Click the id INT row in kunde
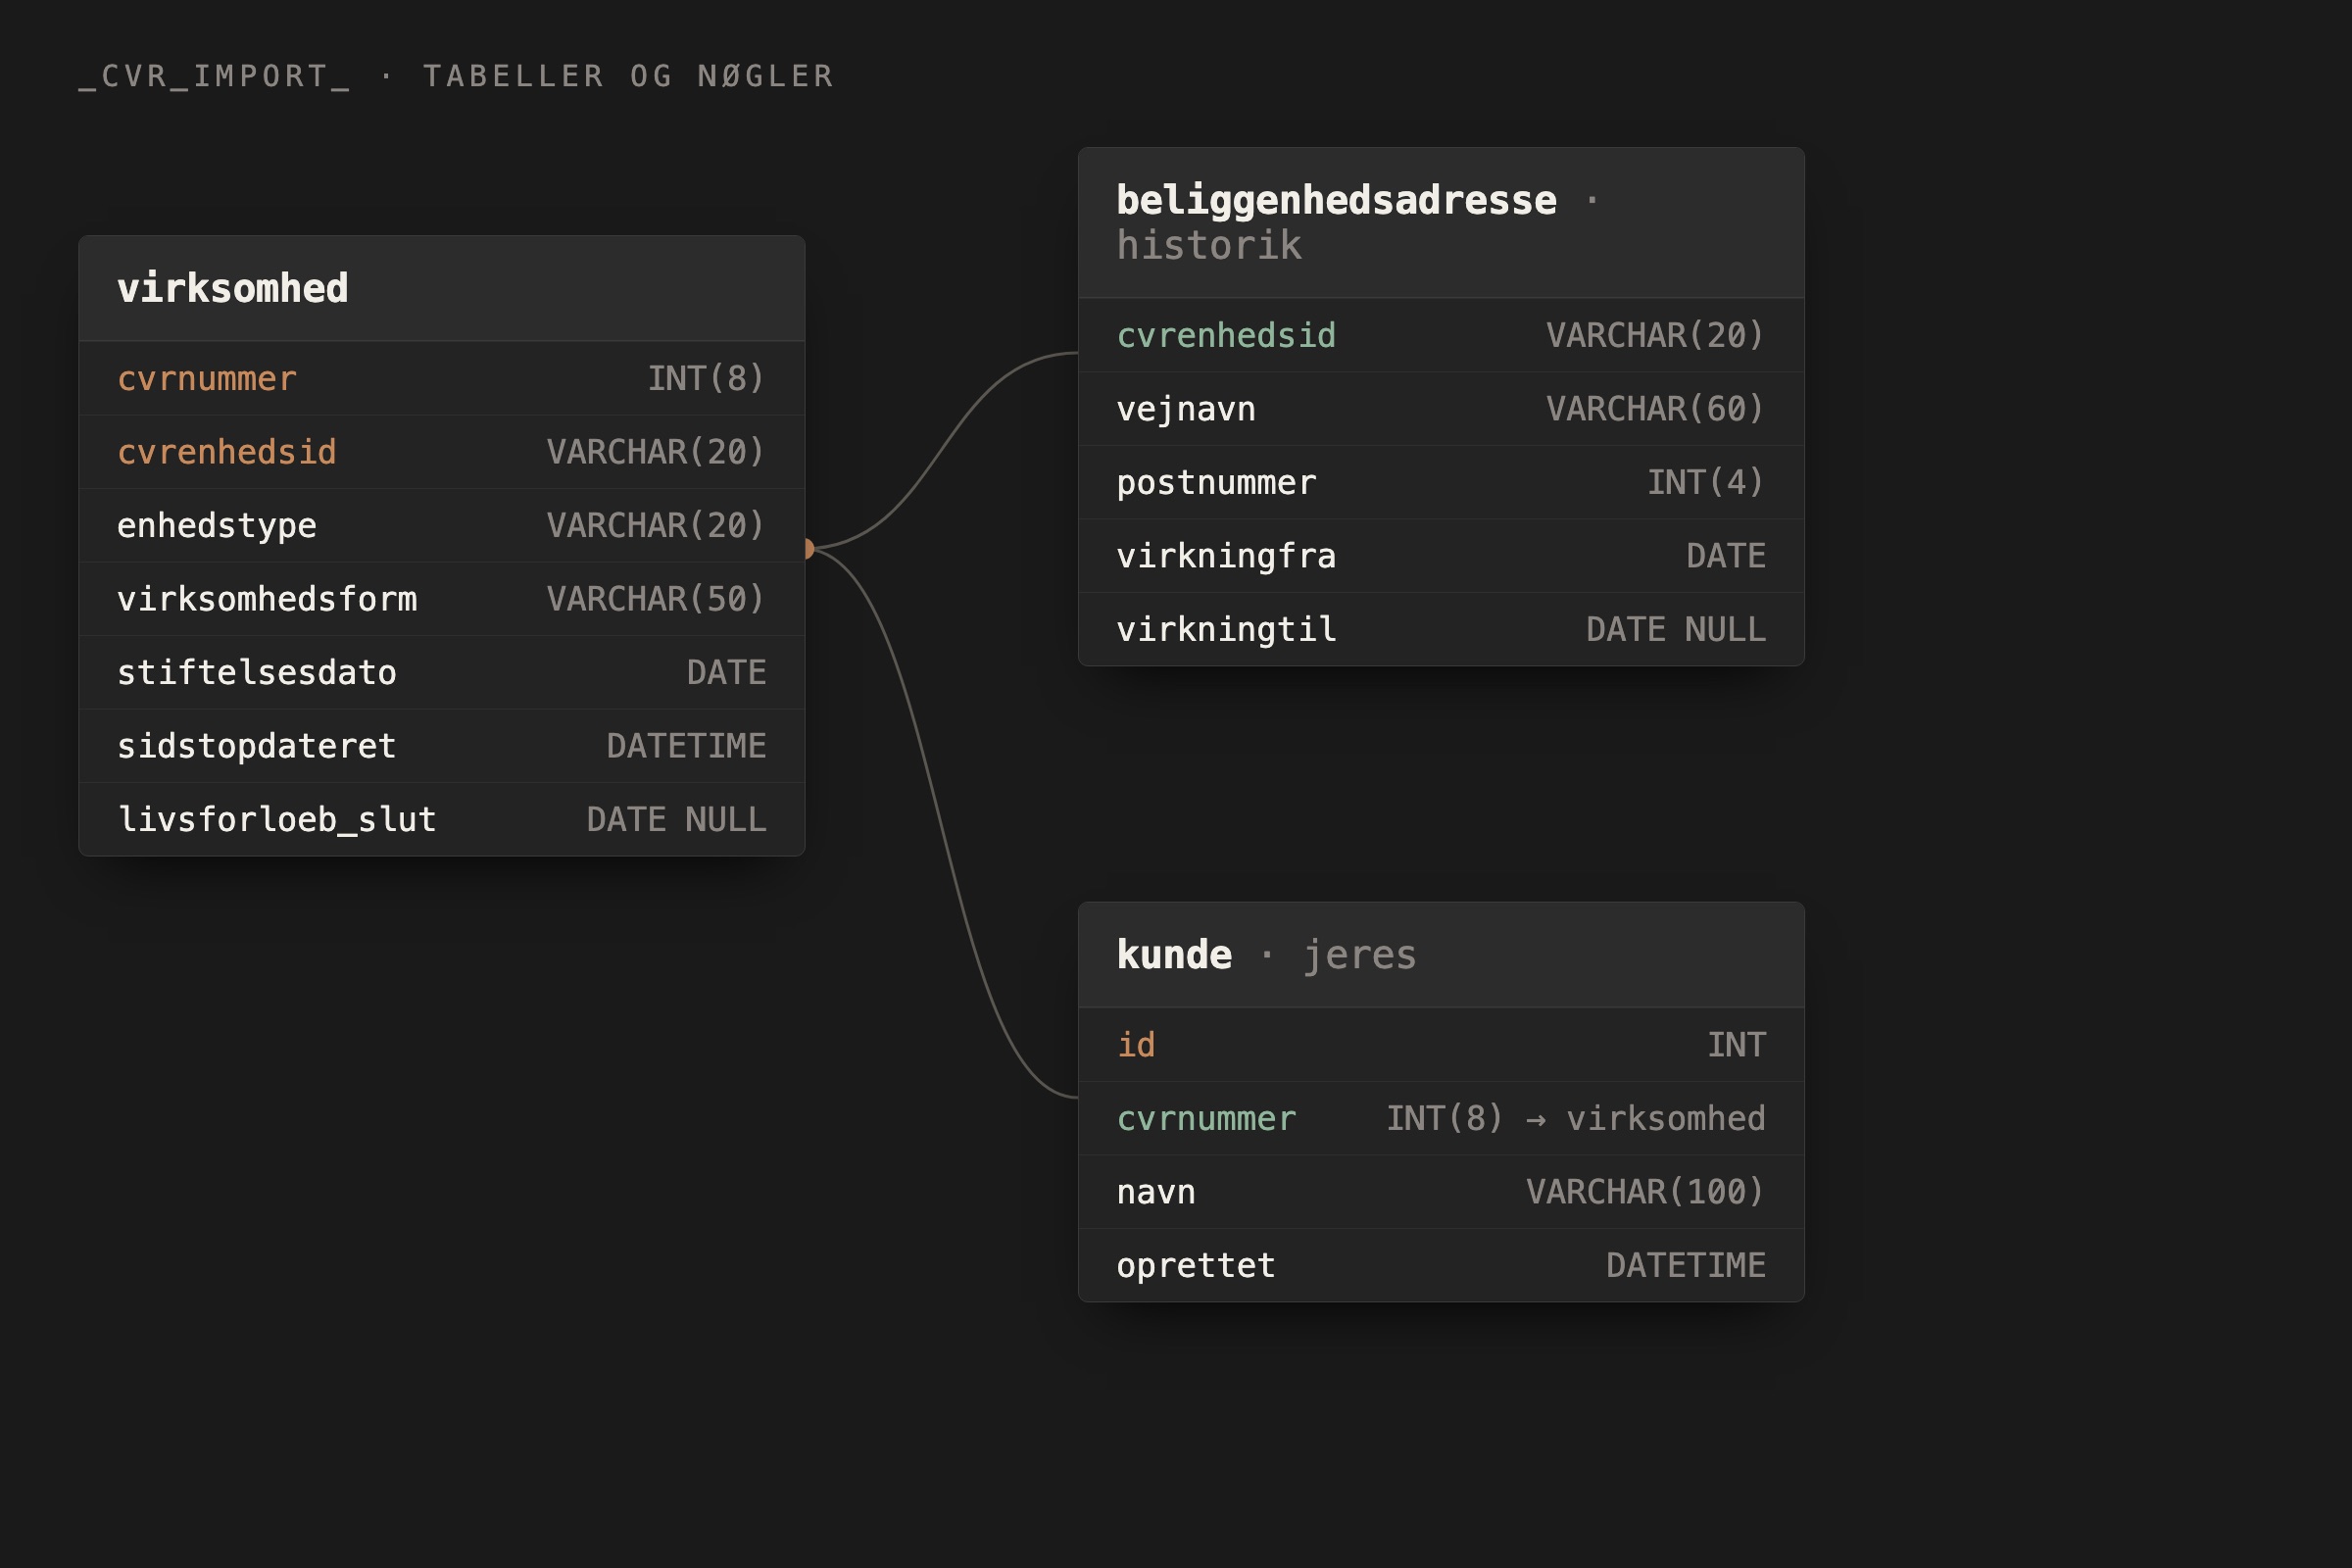Image resolution: width=2352 pixels, height=1568 pixels. 1441,1045
